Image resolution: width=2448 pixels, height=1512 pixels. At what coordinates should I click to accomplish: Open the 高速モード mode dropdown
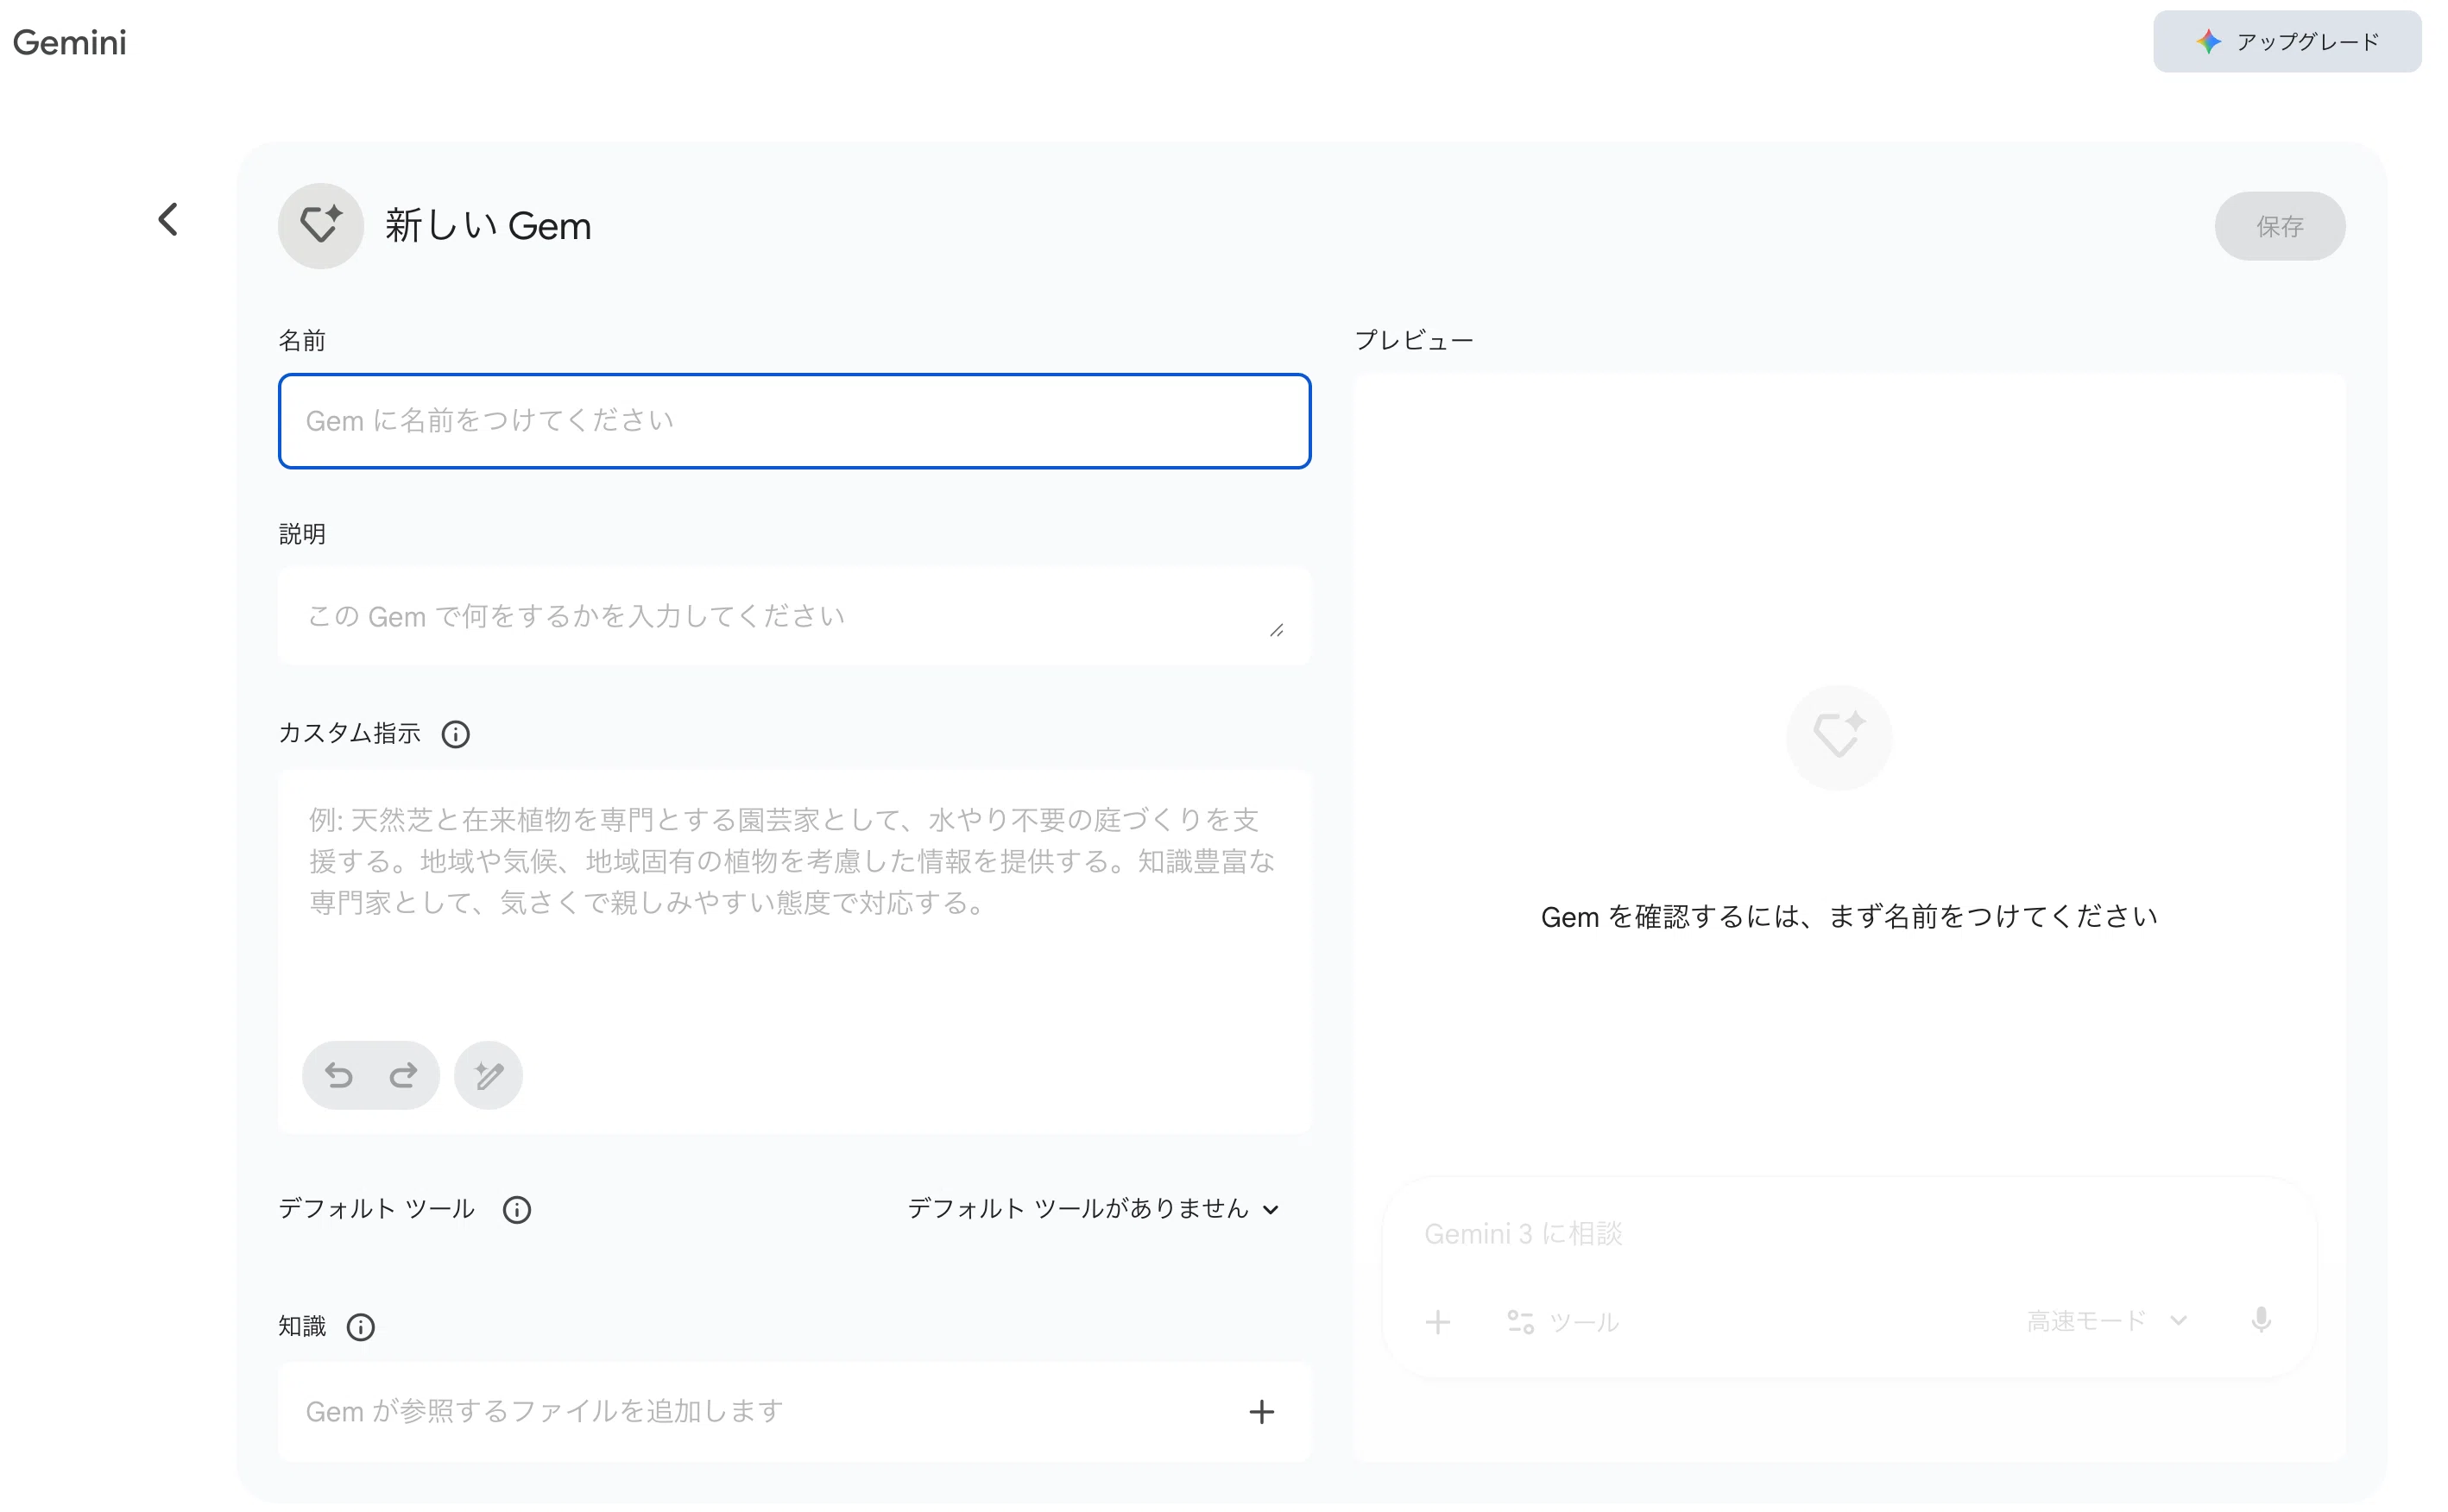click(2107, 1321)
